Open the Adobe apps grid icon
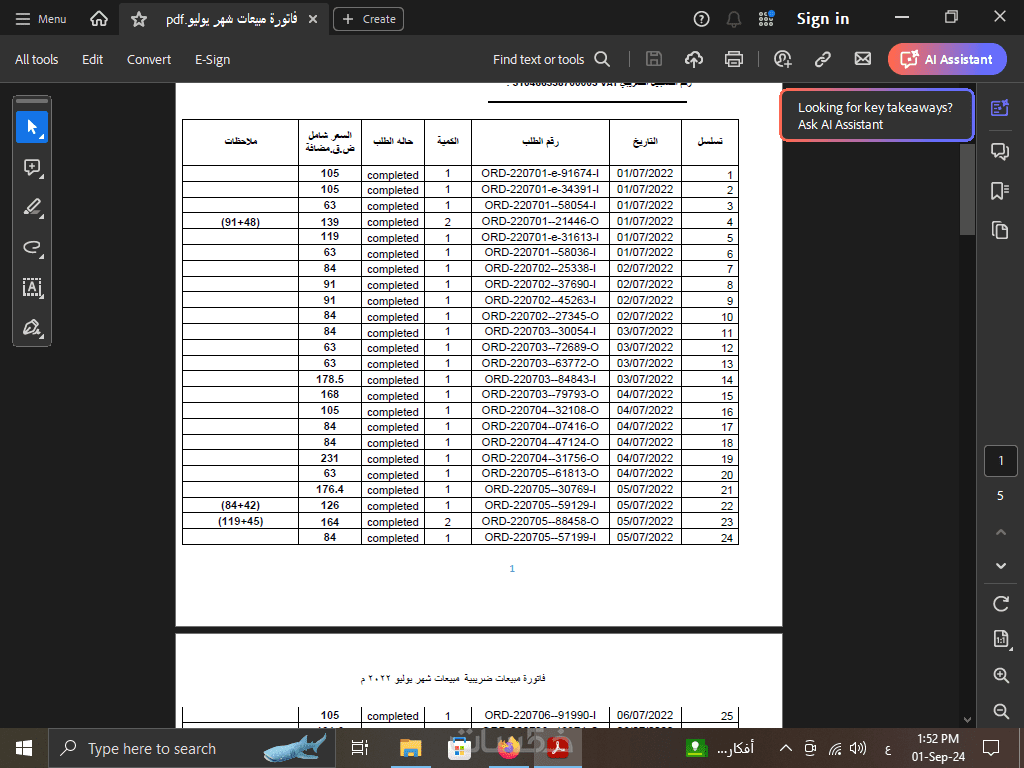Viewport: 1024px width, 768px height. (x=766, y=19)
